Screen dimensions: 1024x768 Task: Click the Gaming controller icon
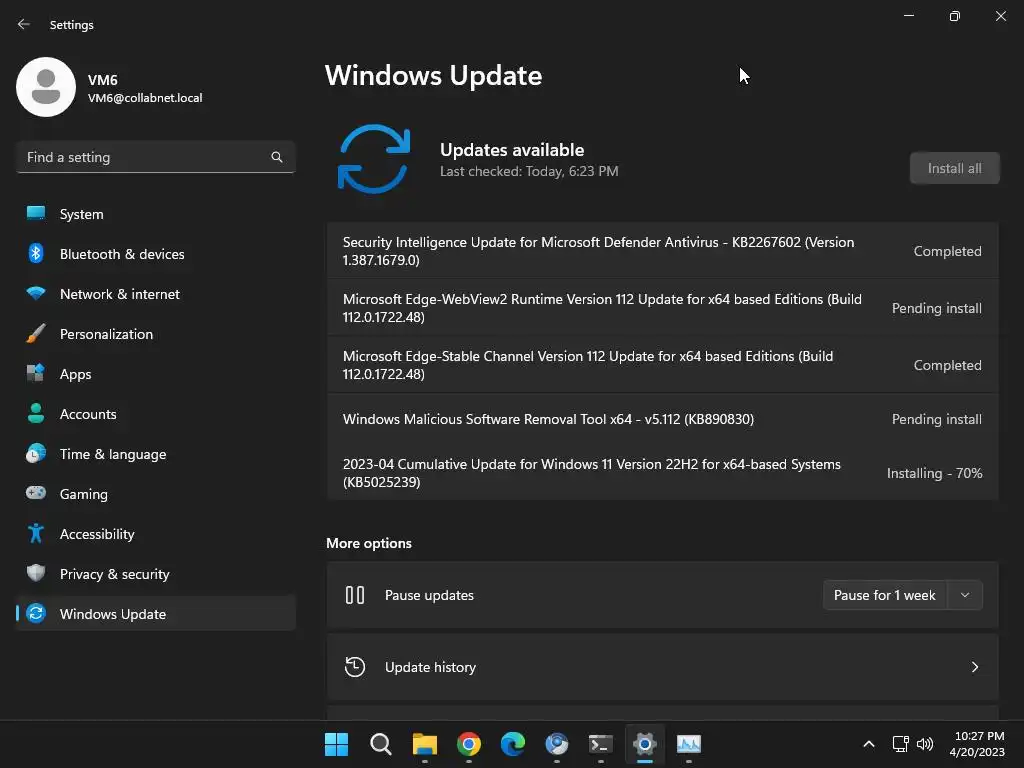36,493
